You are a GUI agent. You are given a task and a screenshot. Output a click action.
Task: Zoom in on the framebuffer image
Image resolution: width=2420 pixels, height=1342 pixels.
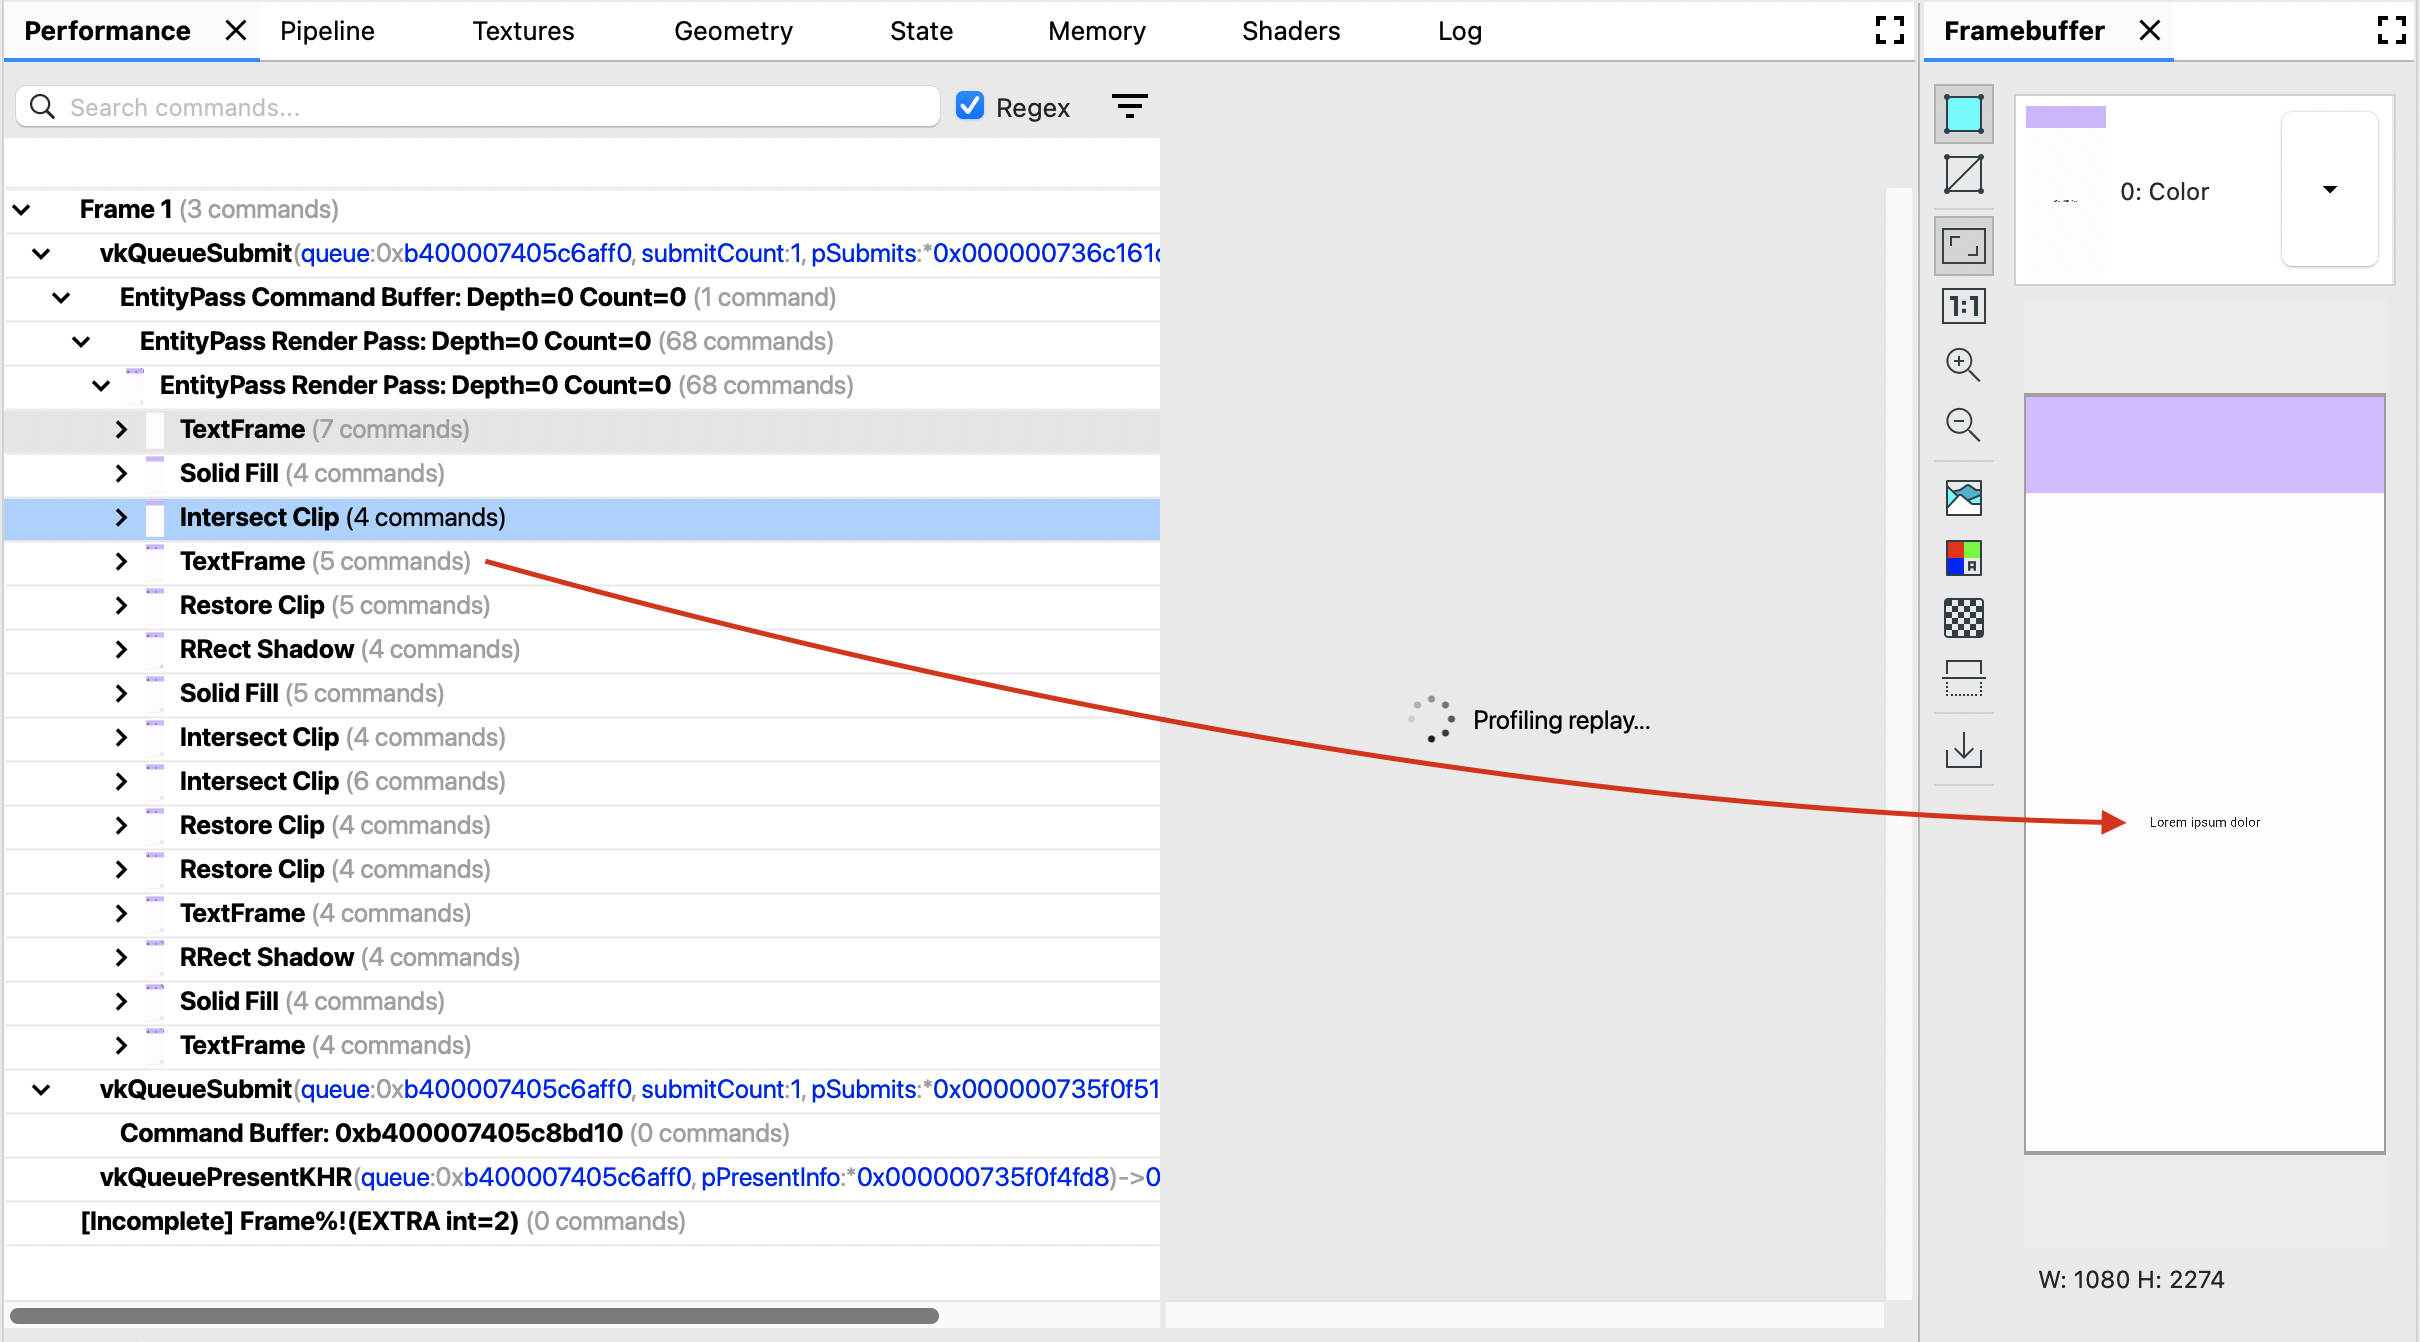coord(1964,365)
